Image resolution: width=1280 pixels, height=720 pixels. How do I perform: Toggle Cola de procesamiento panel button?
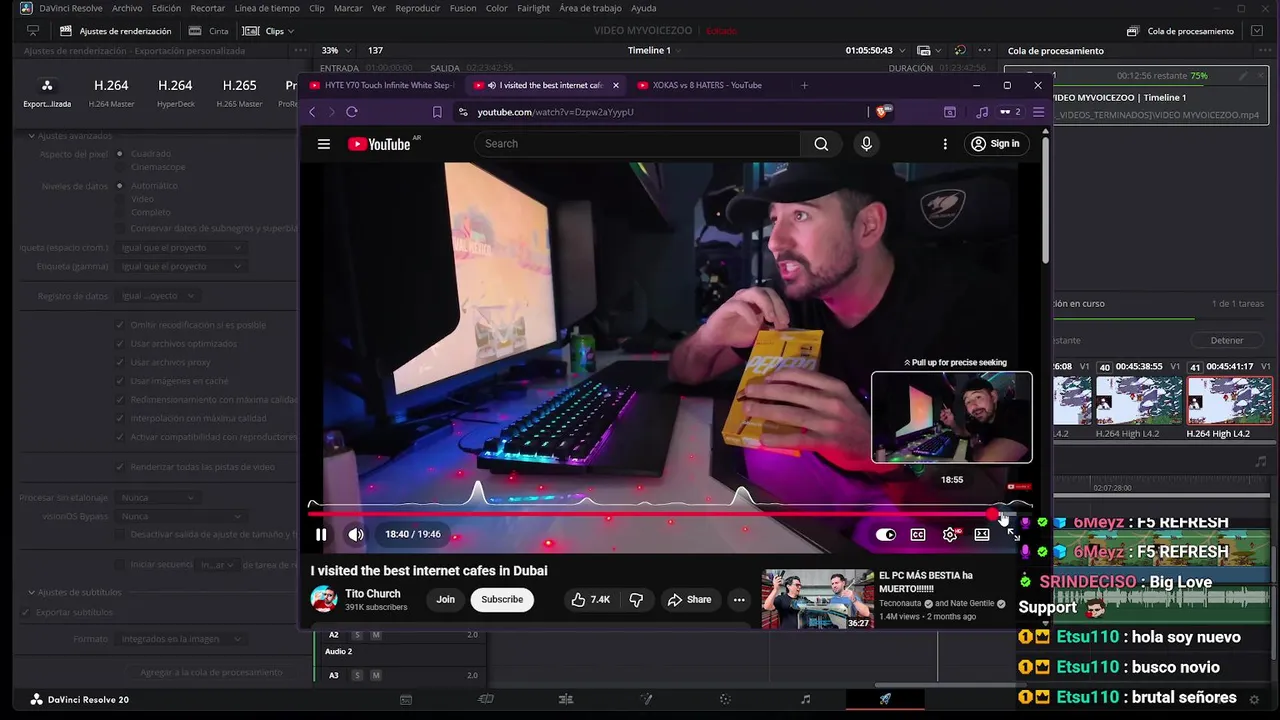1180,31
